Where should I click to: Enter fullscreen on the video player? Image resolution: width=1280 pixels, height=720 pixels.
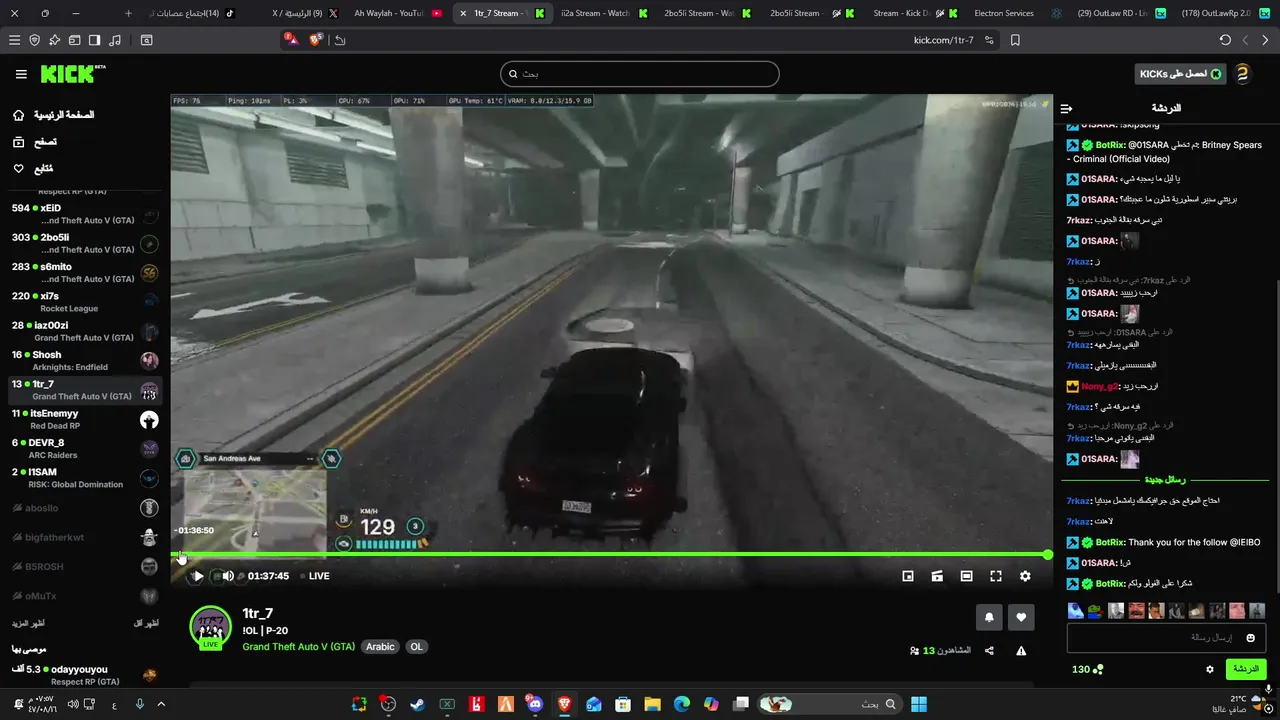click(x=996, y=576)
